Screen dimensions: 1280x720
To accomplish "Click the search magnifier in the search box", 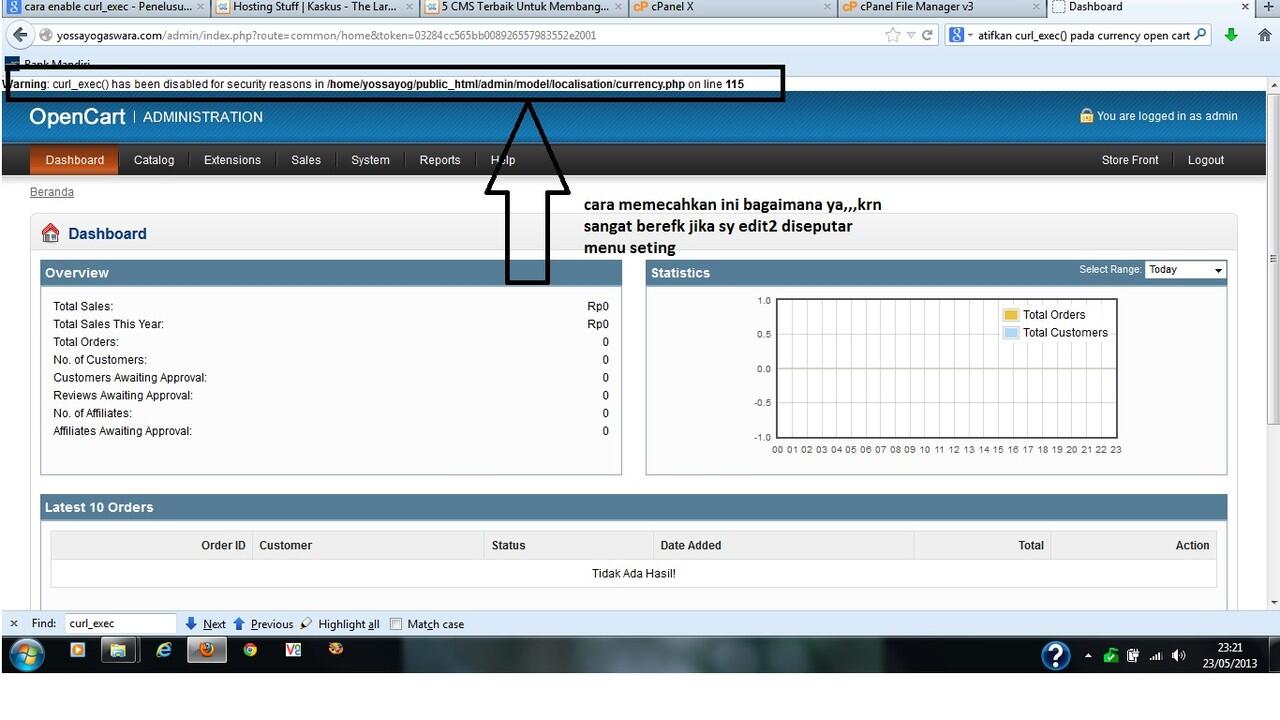I will coord(1201,35).
